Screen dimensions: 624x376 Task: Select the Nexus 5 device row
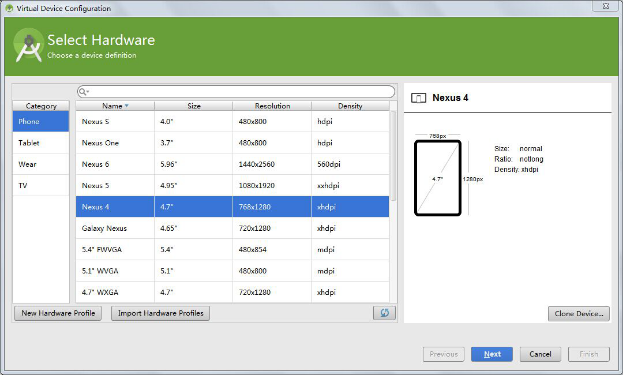(x=232, y=185)
